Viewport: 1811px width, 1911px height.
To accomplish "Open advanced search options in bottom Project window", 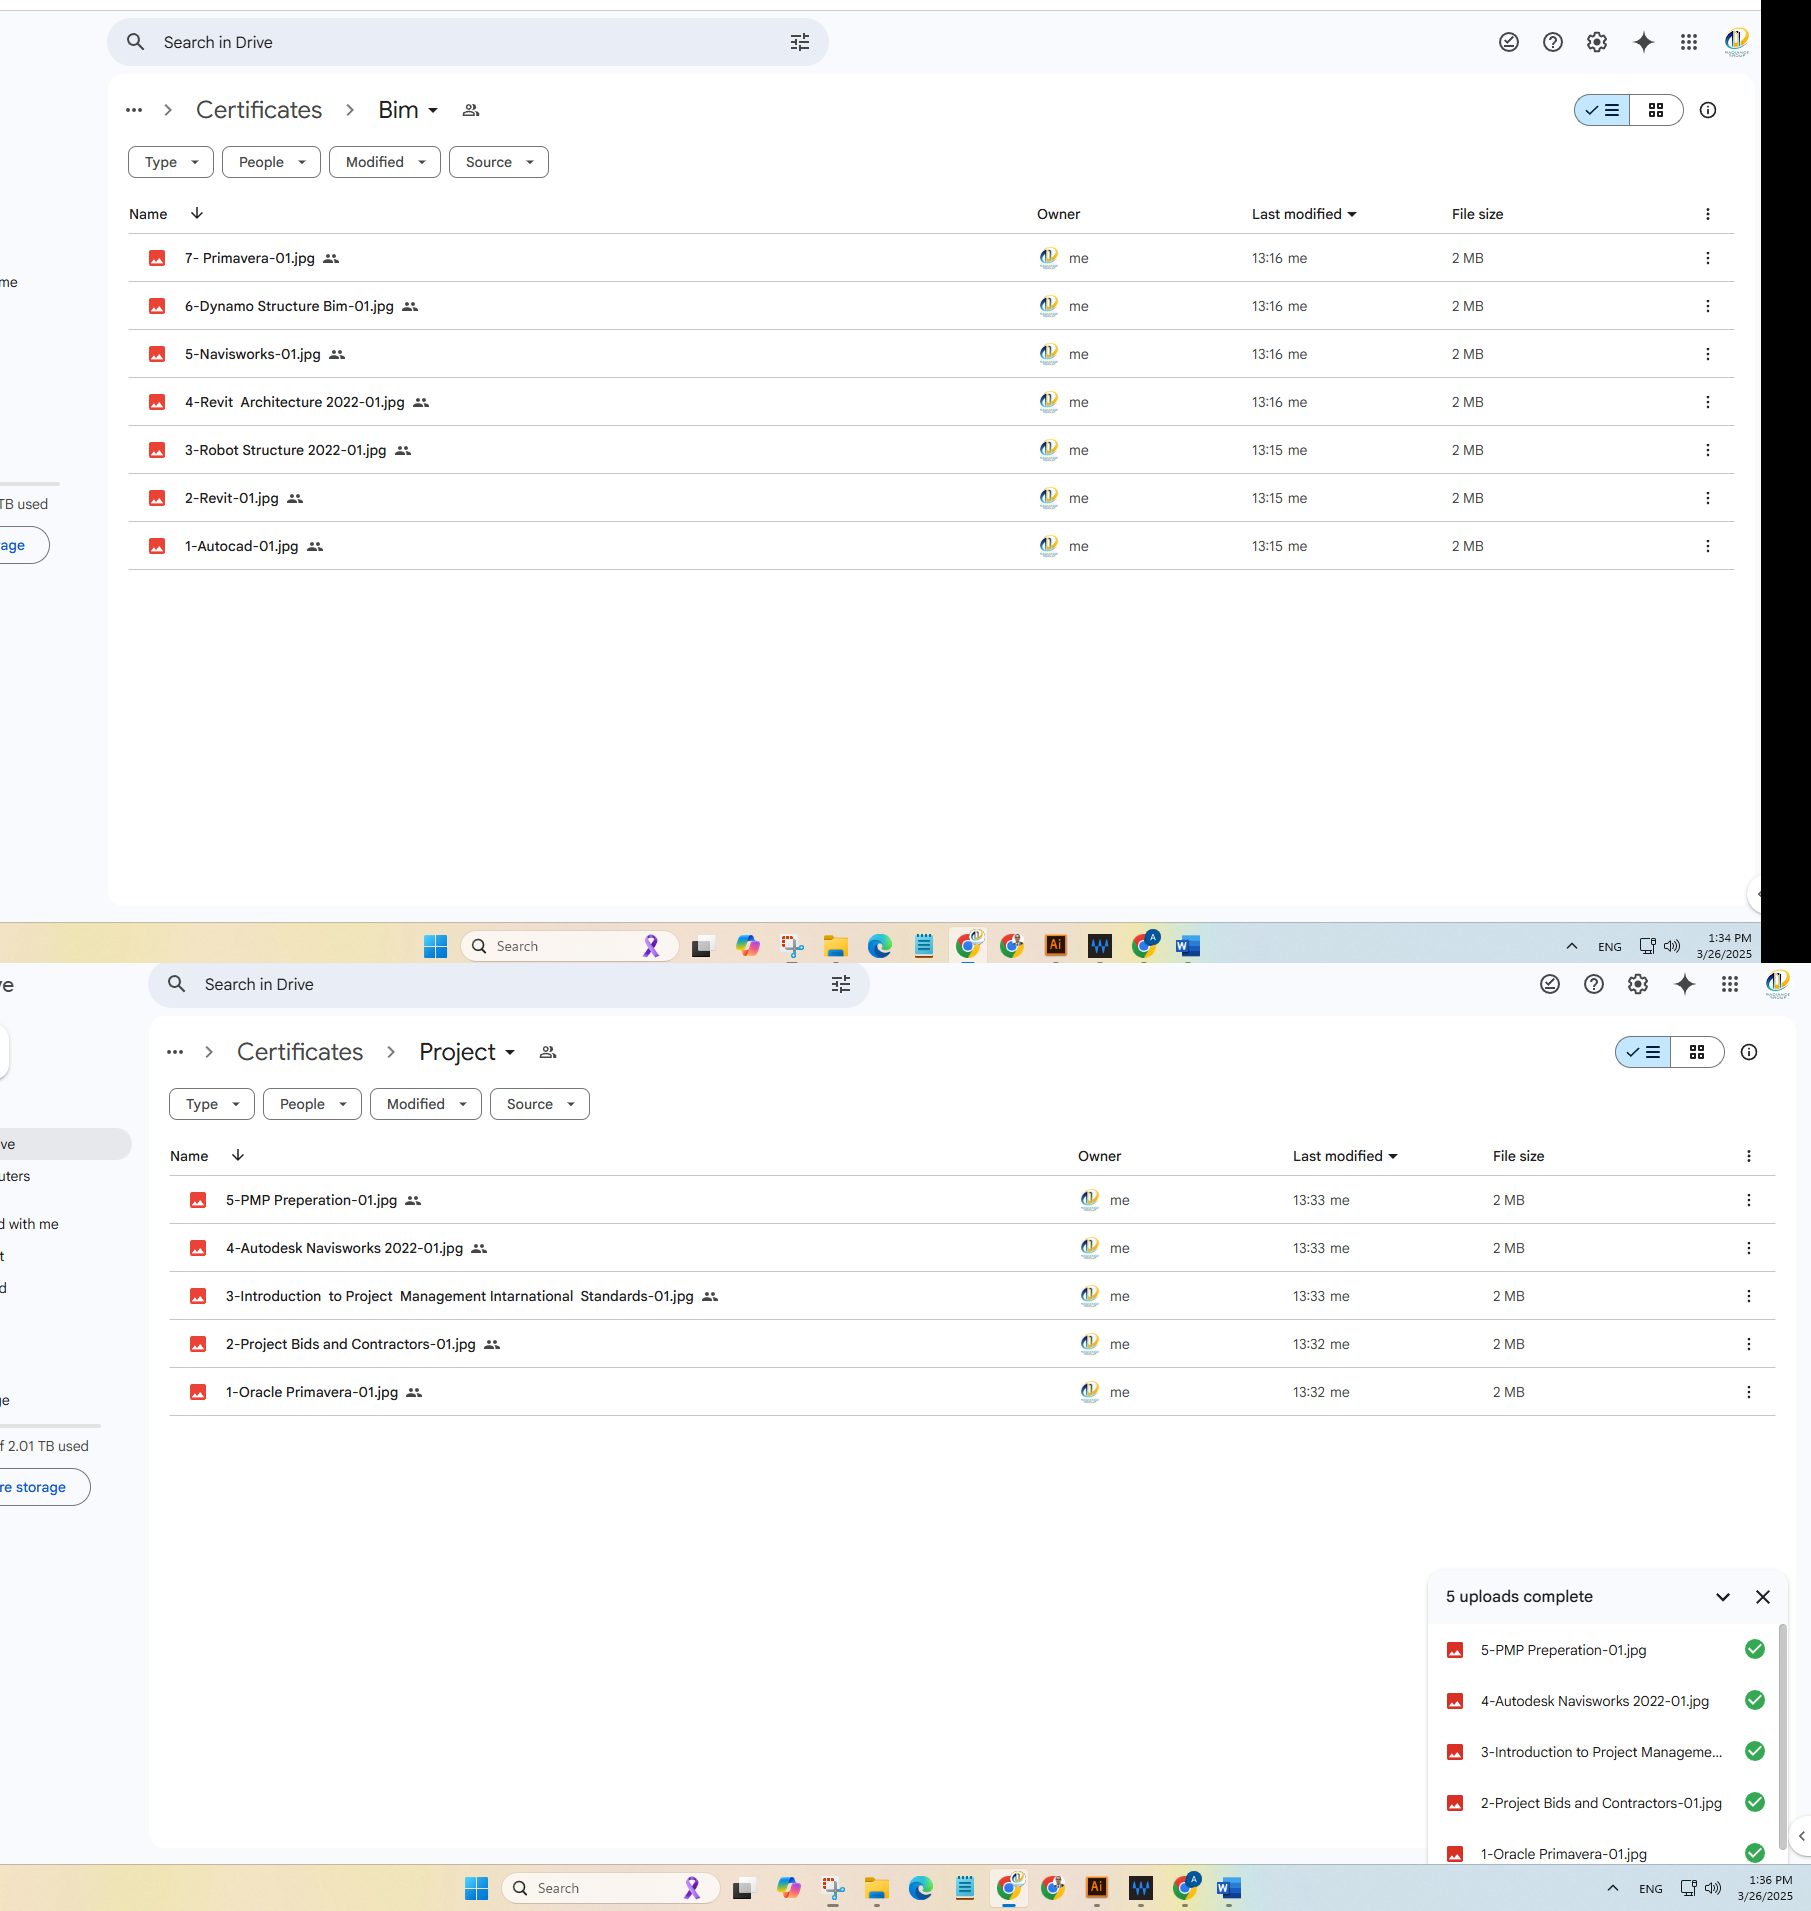I will coord(841,984).
